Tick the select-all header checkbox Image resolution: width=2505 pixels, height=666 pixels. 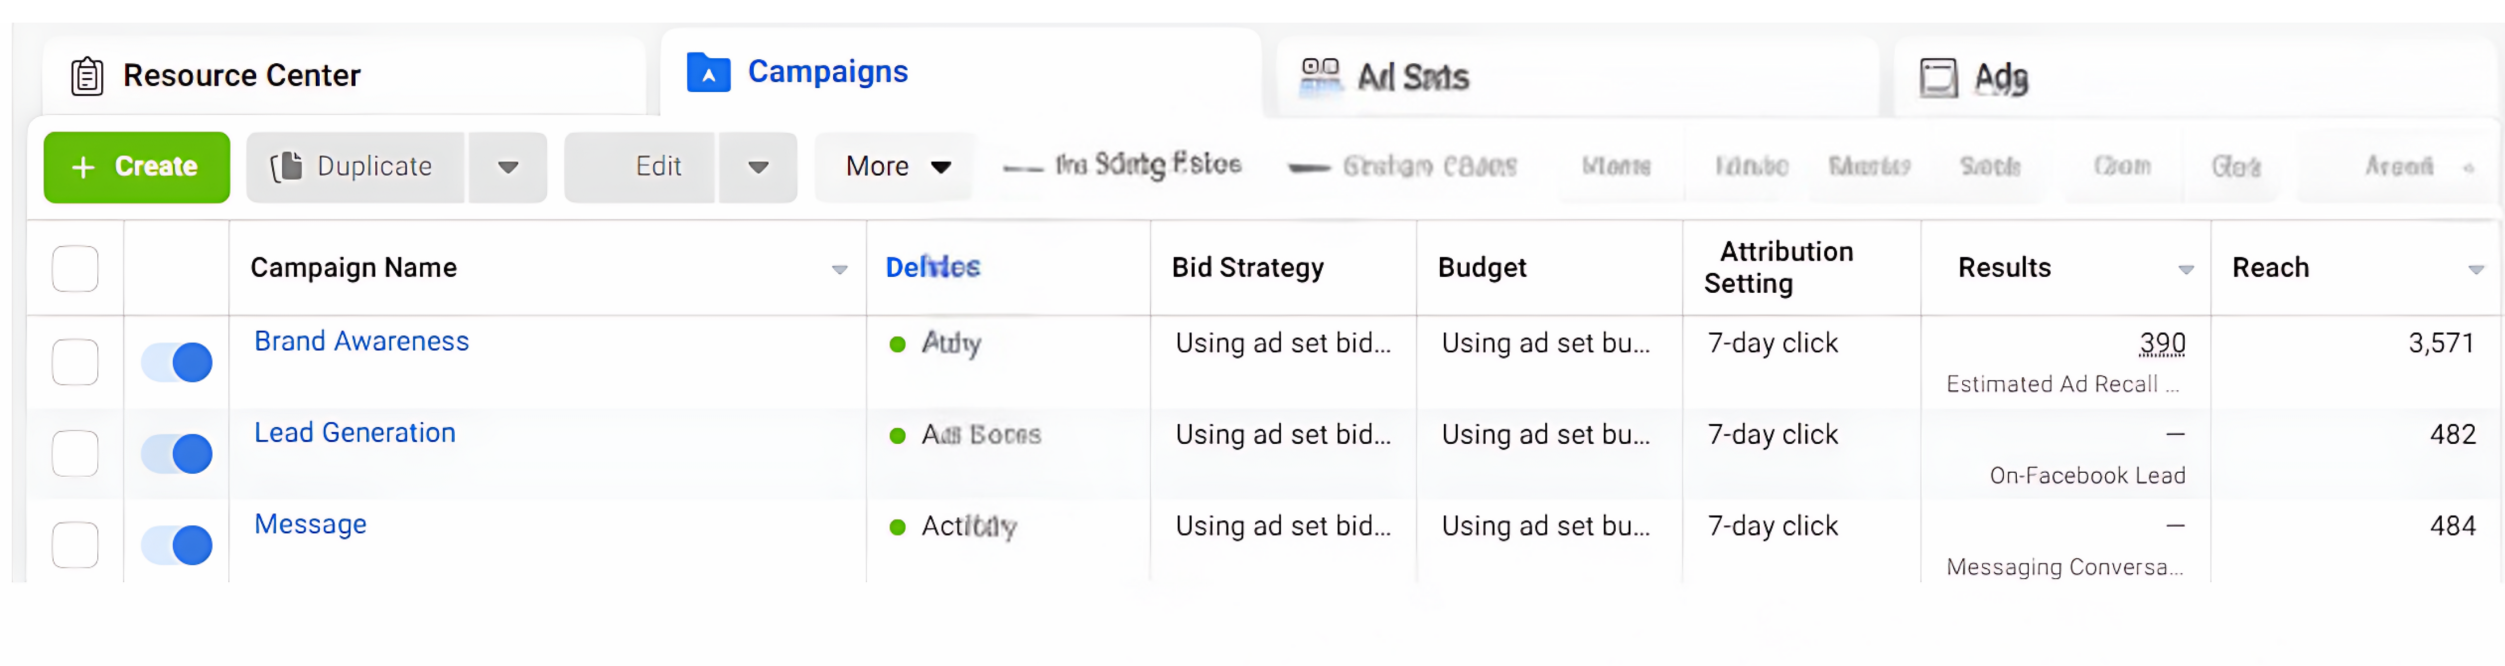(x=75, y=269)
